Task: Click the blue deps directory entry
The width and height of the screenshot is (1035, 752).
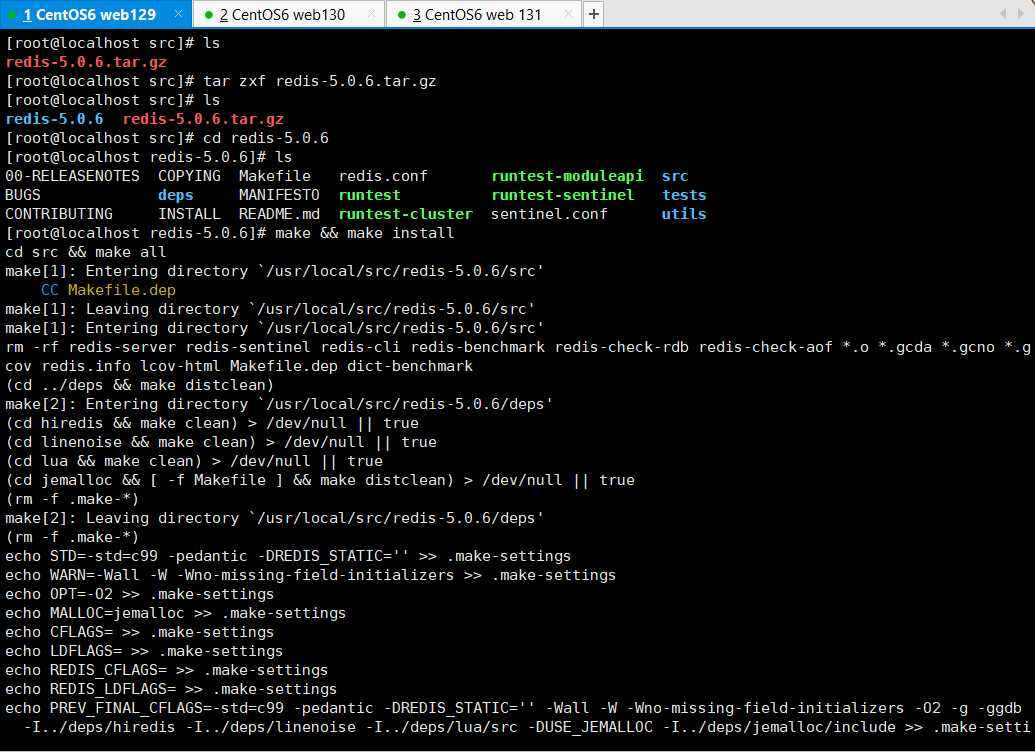Action: (176, 195)
